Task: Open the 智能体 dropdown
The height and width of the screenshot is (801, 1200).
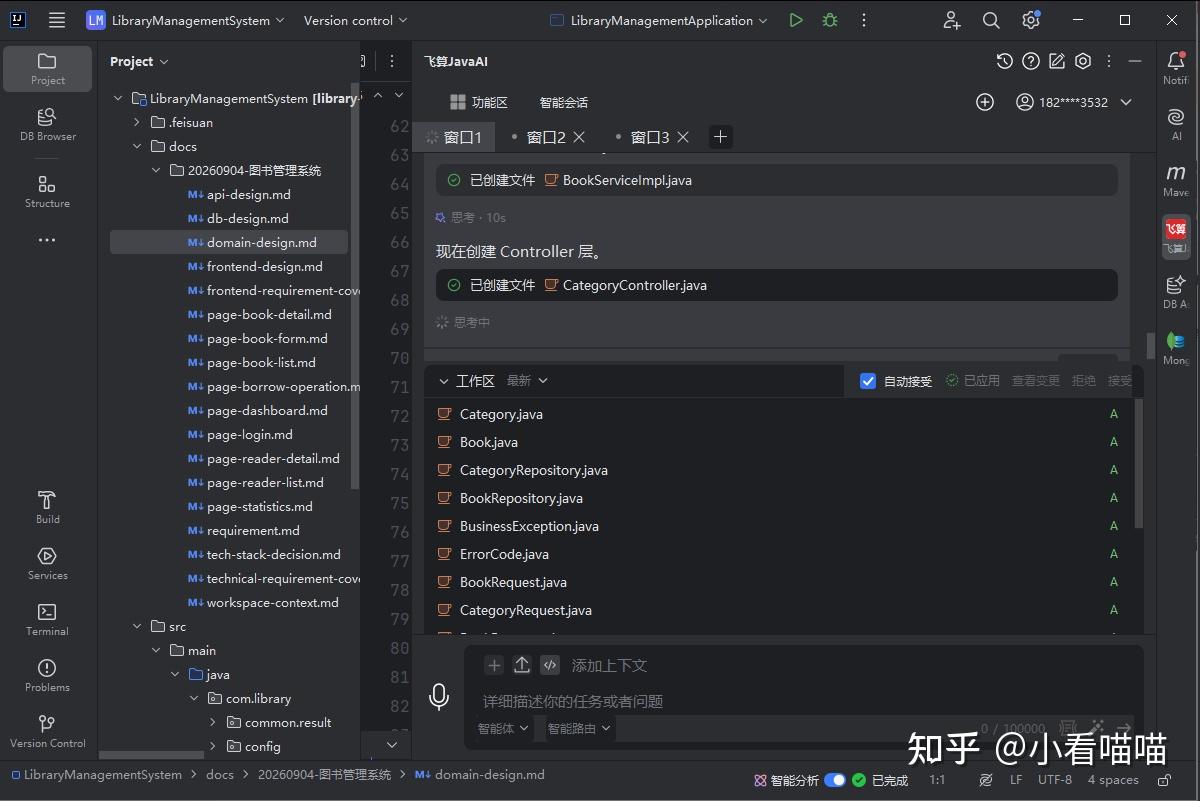Action: pos(503,728)
